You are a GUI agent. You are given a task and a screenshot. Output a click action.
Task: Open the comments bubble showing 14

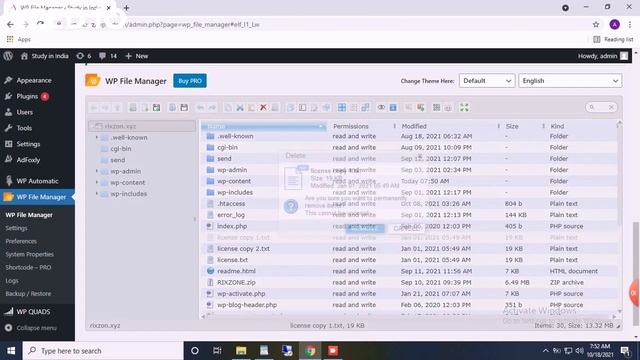coord(108,56)
